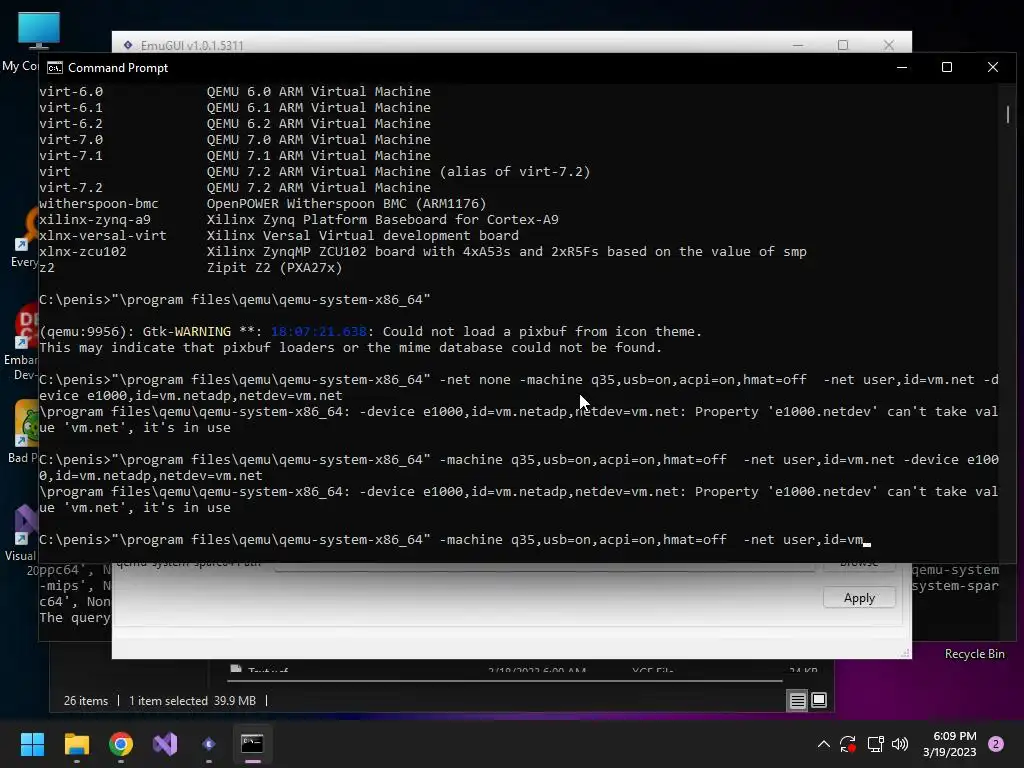Click the EmuGUI v1.0.1.5311 title text
Viewport: 1024px width, 768px height.
[192, 46]
